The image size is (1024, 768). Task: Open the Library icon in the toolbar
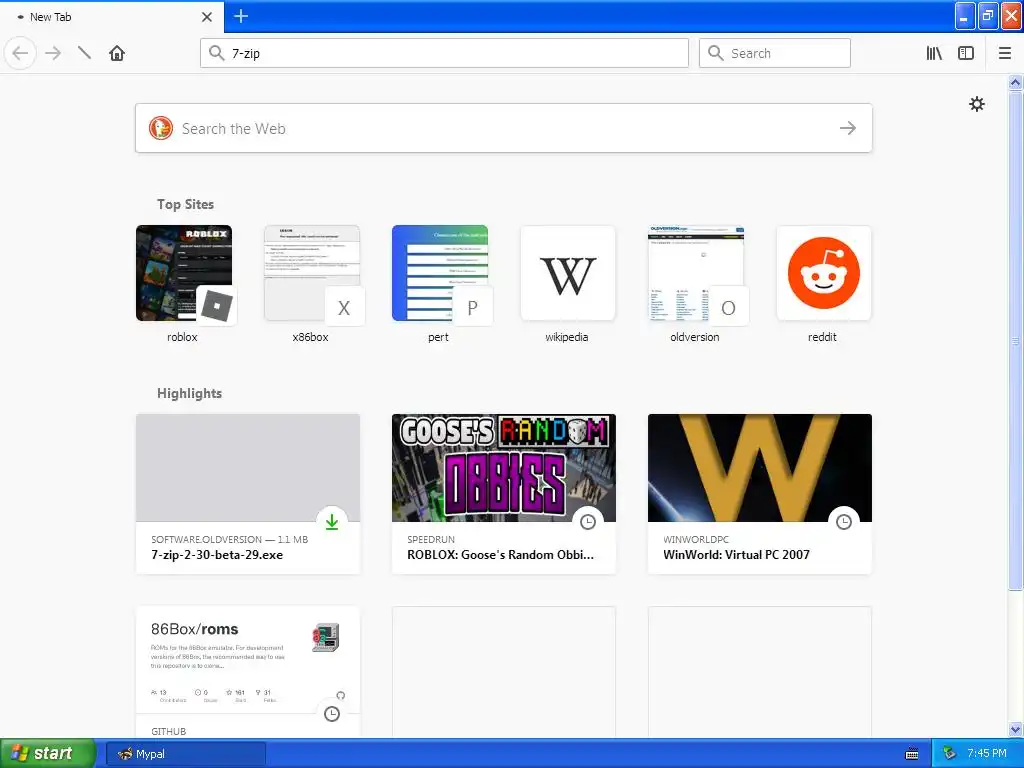934,53
